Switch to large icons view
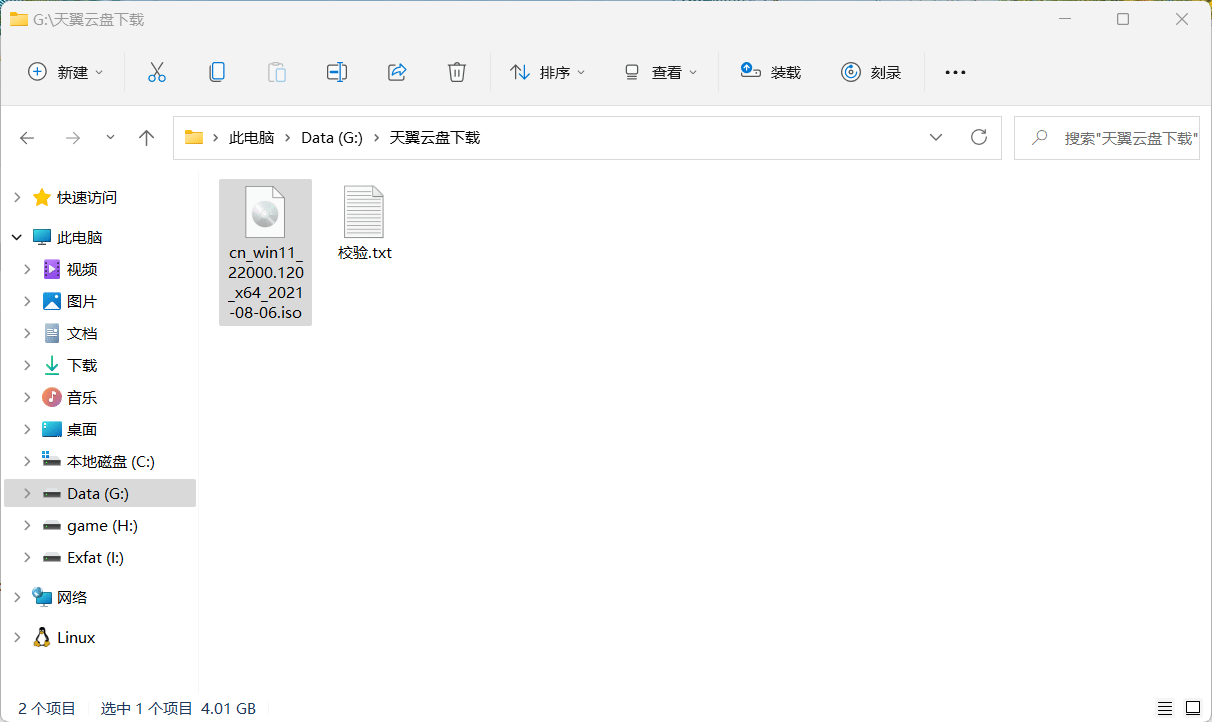 tap(1192, 708)
